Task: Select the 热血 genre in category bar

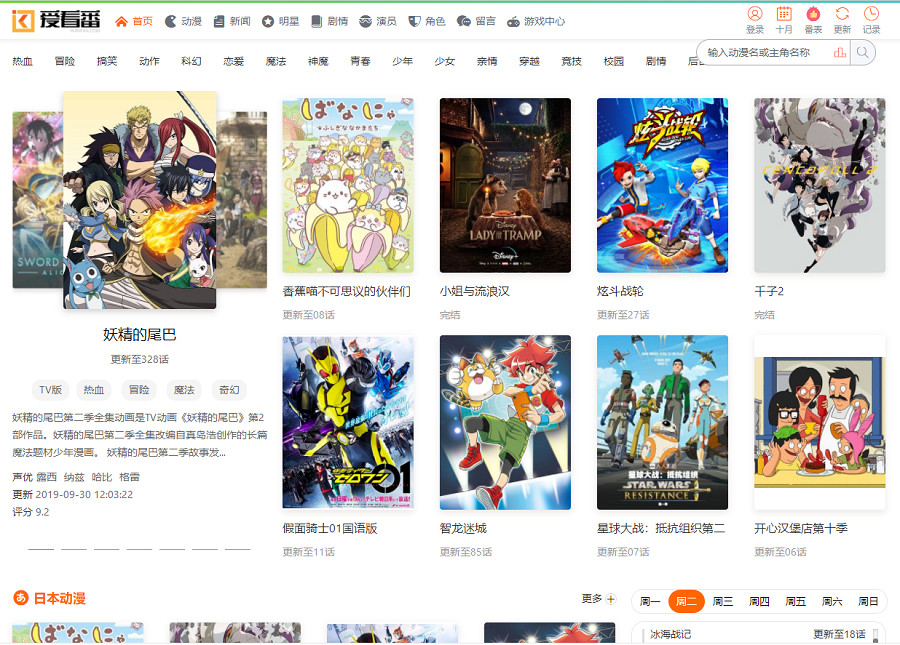Action: pos(22,61)
